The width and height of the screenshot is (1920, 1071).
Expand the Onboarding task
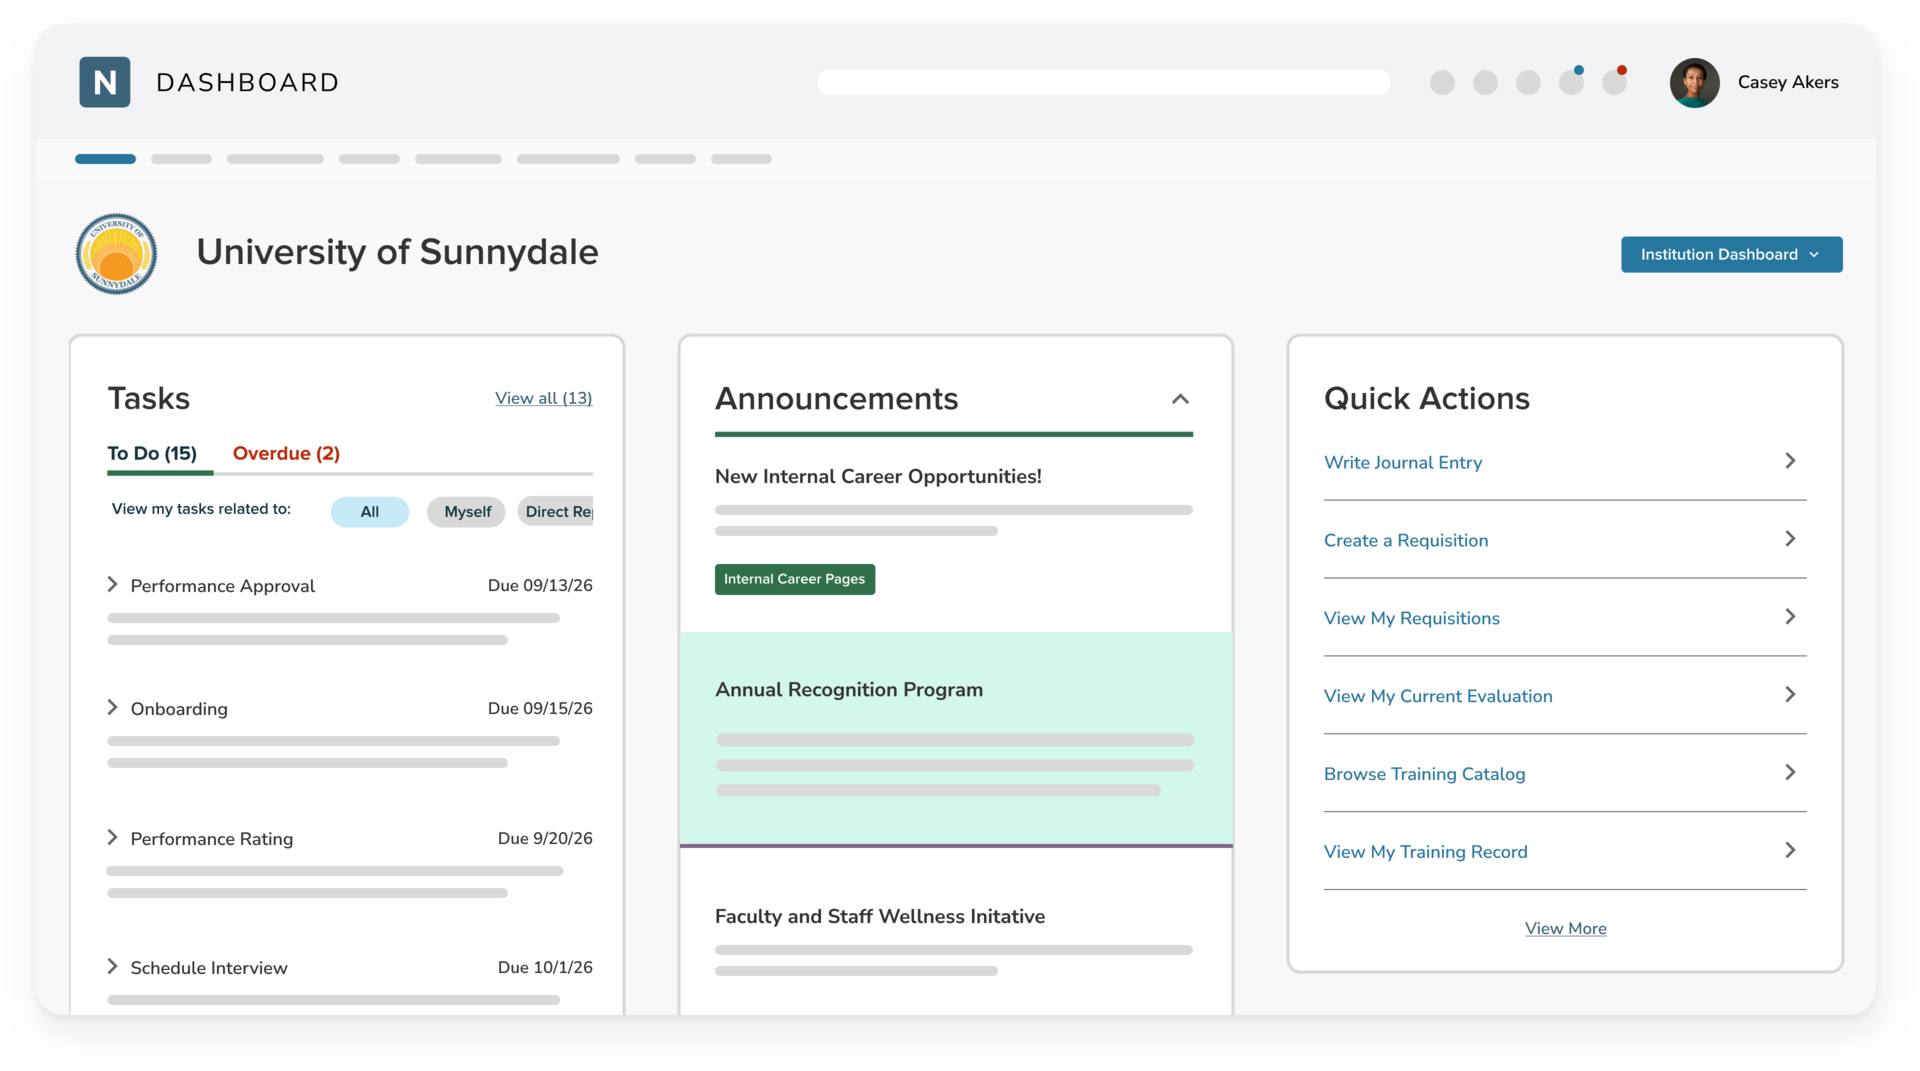click(x=112, y=708)
